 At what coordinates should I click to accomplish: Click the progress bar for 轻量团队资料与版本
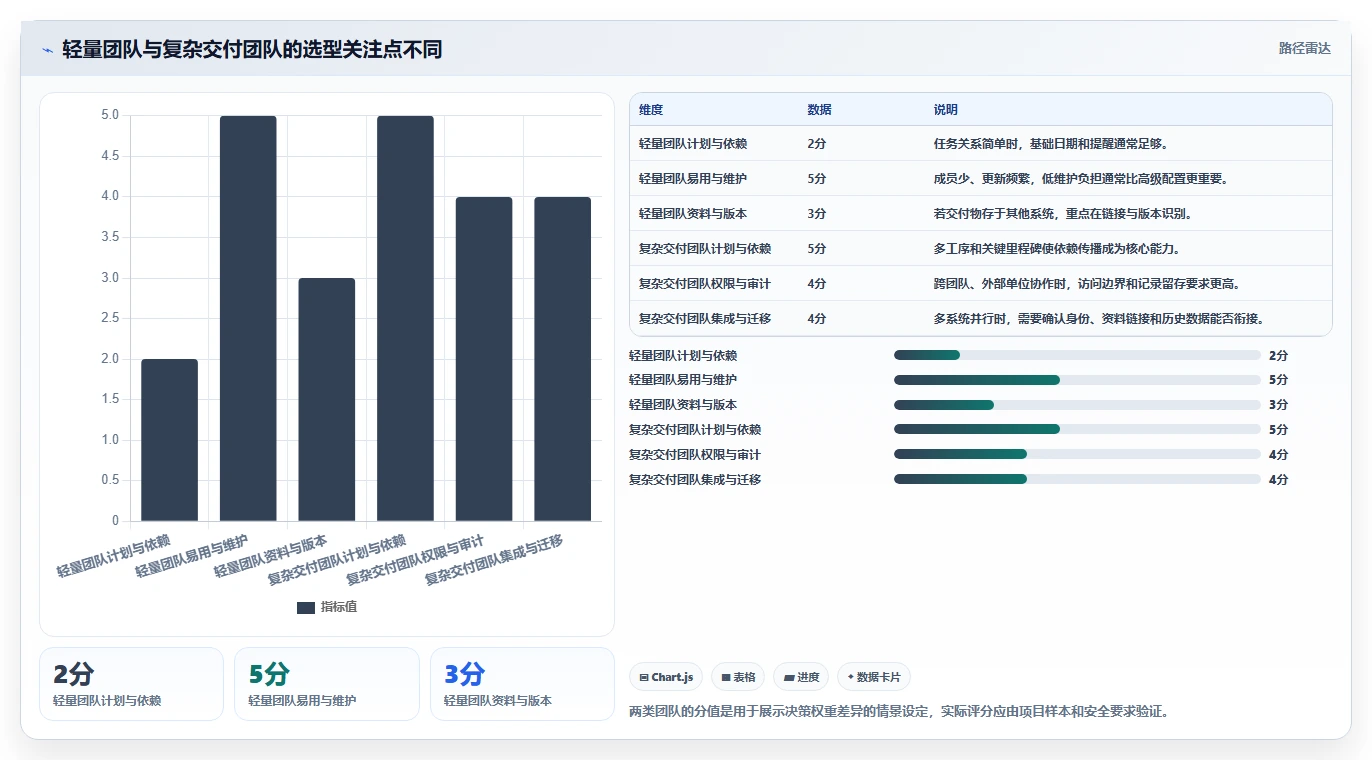tap(1077, 405)
